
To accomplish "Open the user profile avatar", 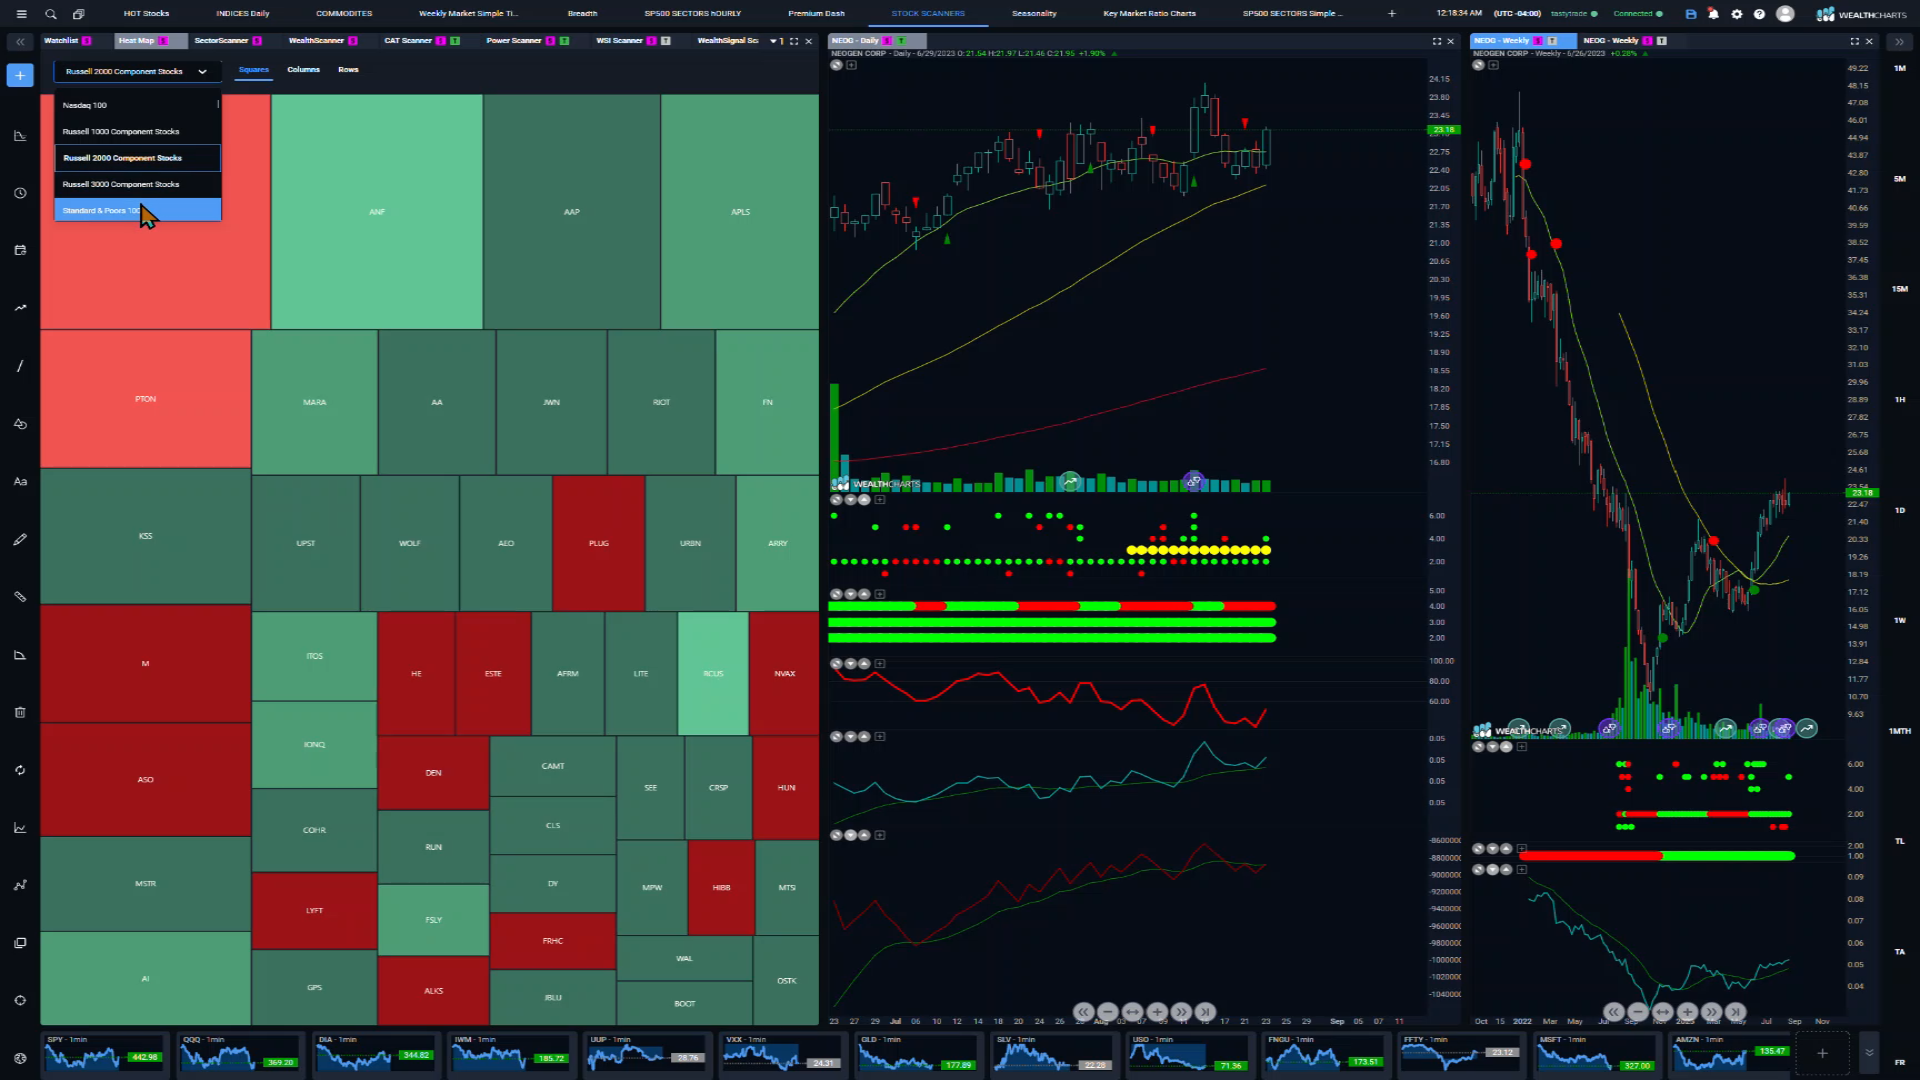I will (1785, 14).
